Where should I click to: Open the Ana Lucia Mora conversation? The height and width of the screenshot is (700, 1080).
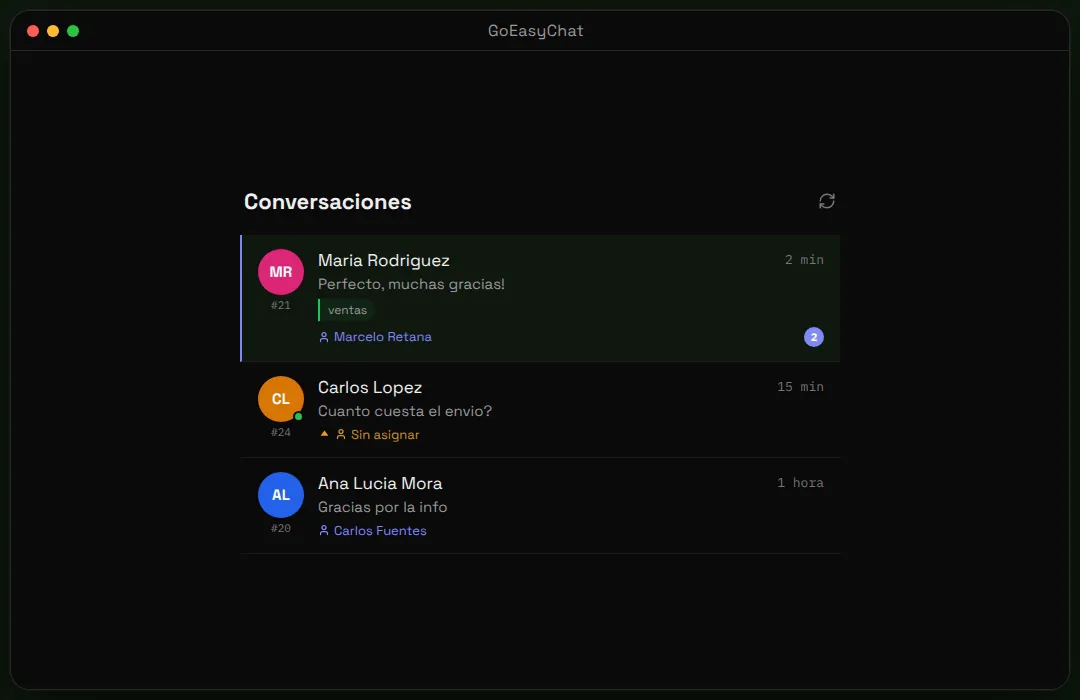540,506
